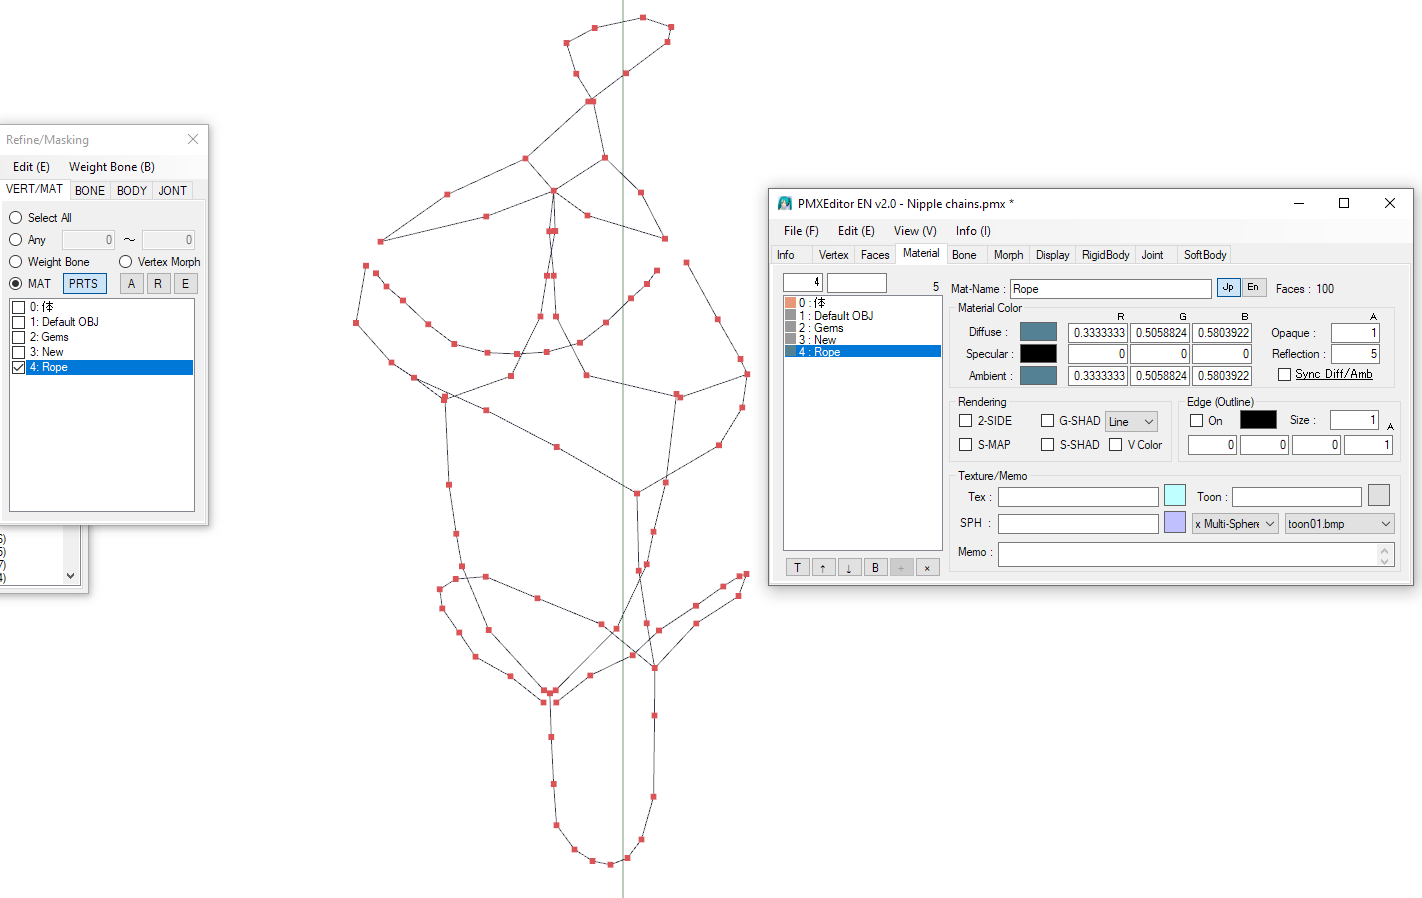Screen dimensions: 1422x898
Task: Click the delete material x button
Action: pyautogui.click(x=927, y=568)
